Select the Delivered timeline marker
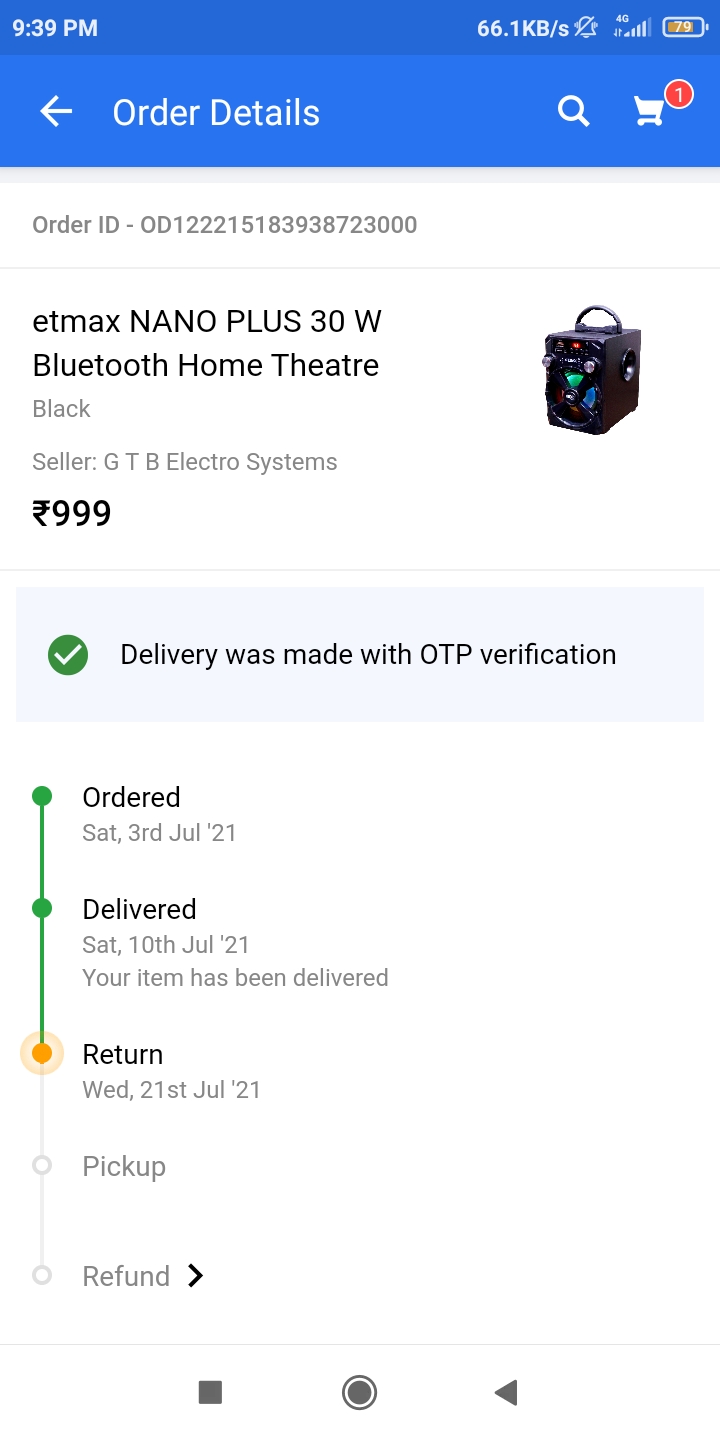The width and height of the screenshot is (720, 1440). pyautogui.click(x=42, y=908)
